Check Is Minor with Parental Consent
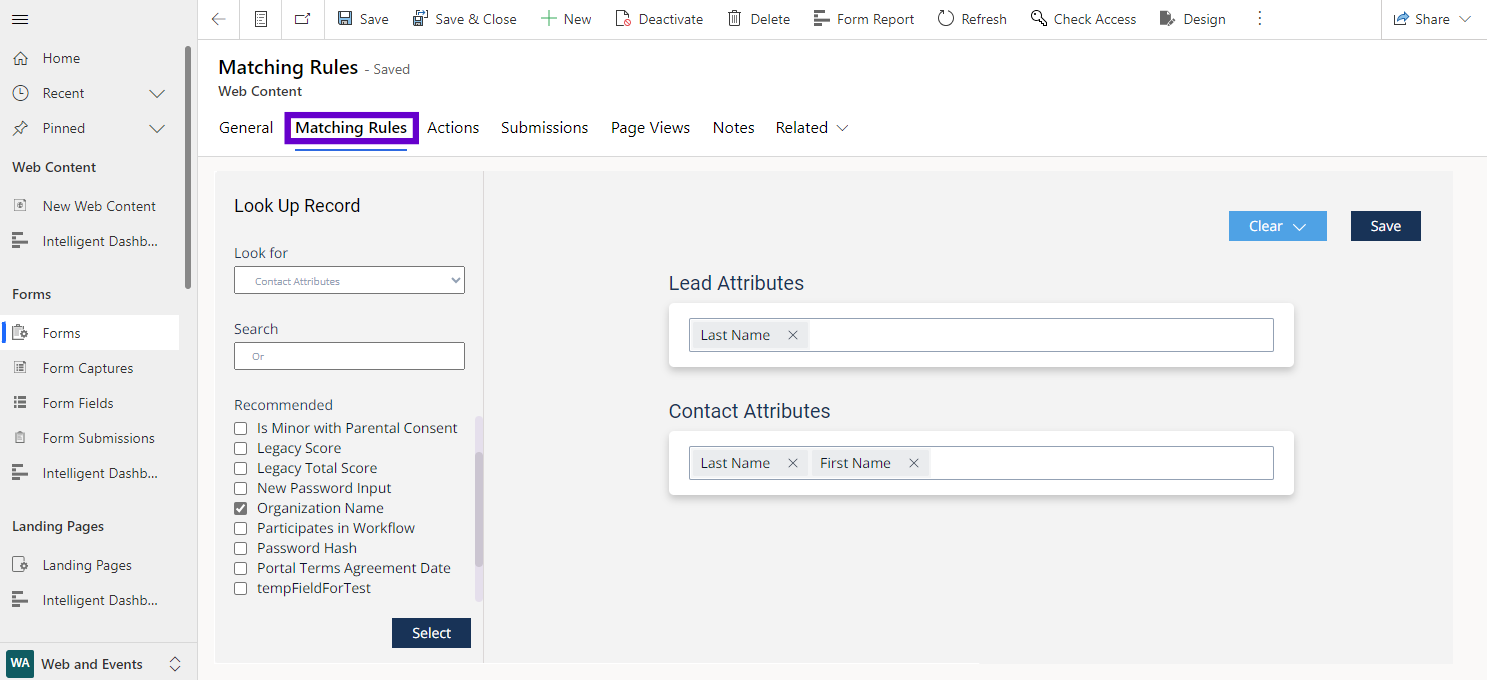 pos(240,428)
